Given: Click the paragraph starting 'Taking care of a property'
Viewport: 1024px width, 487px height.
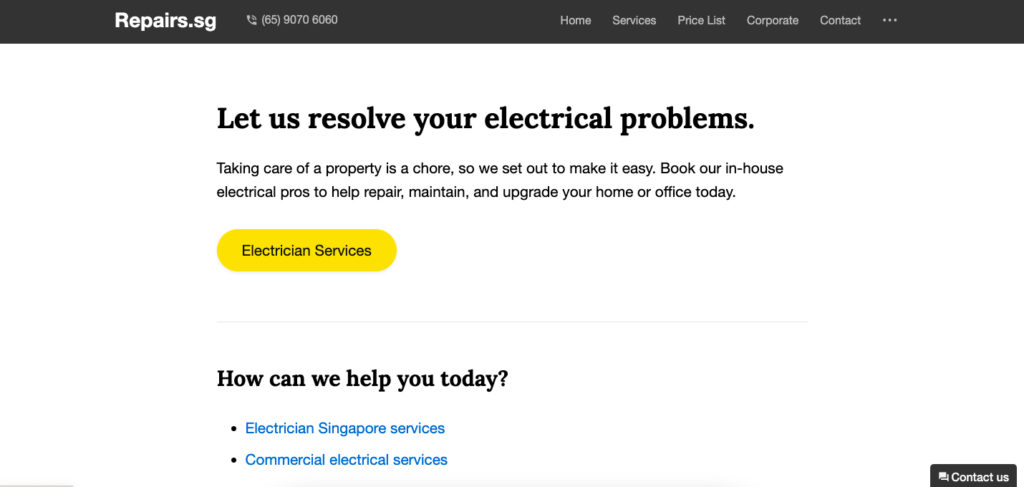Looking at the screenshot, I should click(500, 181).
